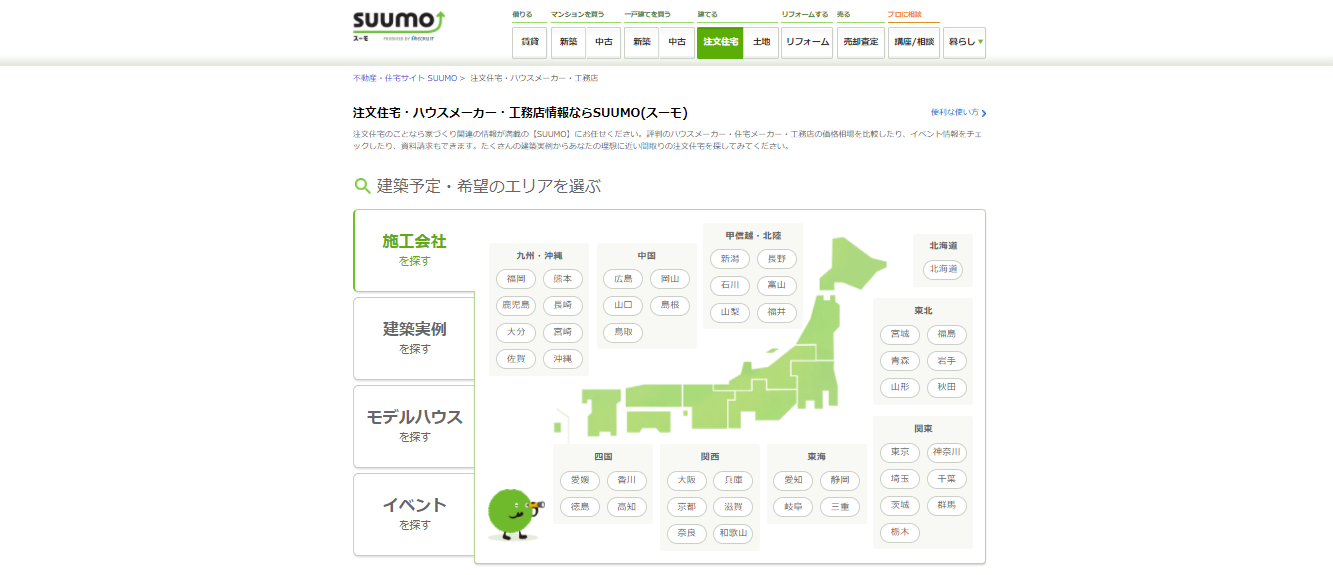
Task: Choose the 東京 prefecture button
Action: click(899, 453)
